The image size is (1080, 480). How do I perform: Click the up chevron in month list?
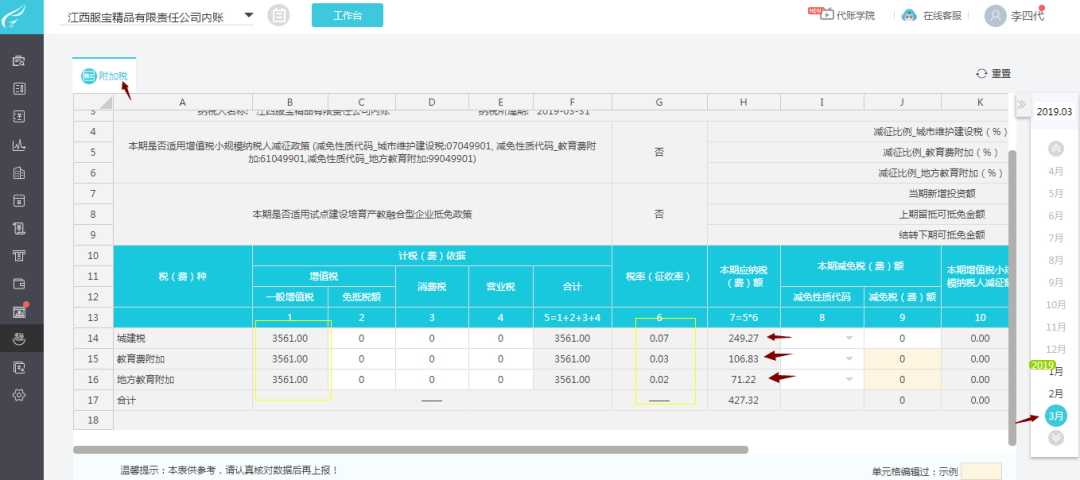pyautogui.click(x=1055, y=148)
